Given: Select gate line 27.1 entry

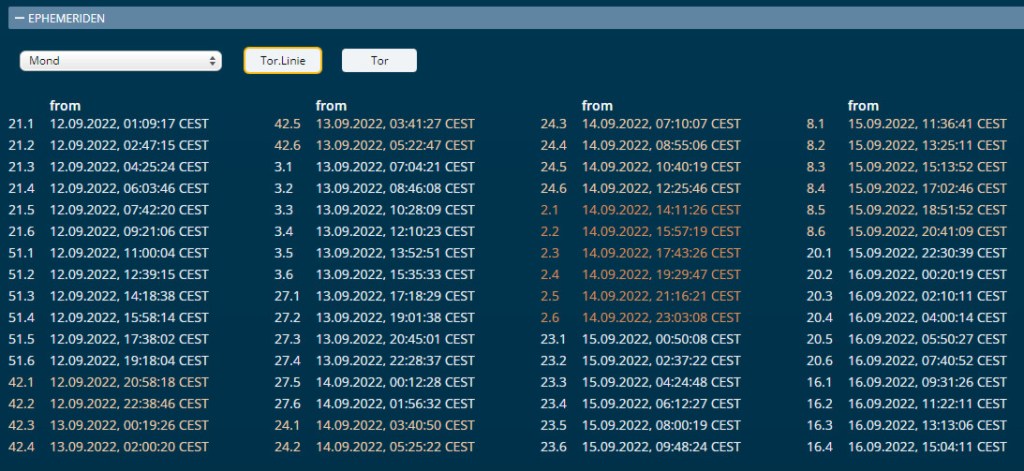Looking at the screenshot, I should [287, 296].
